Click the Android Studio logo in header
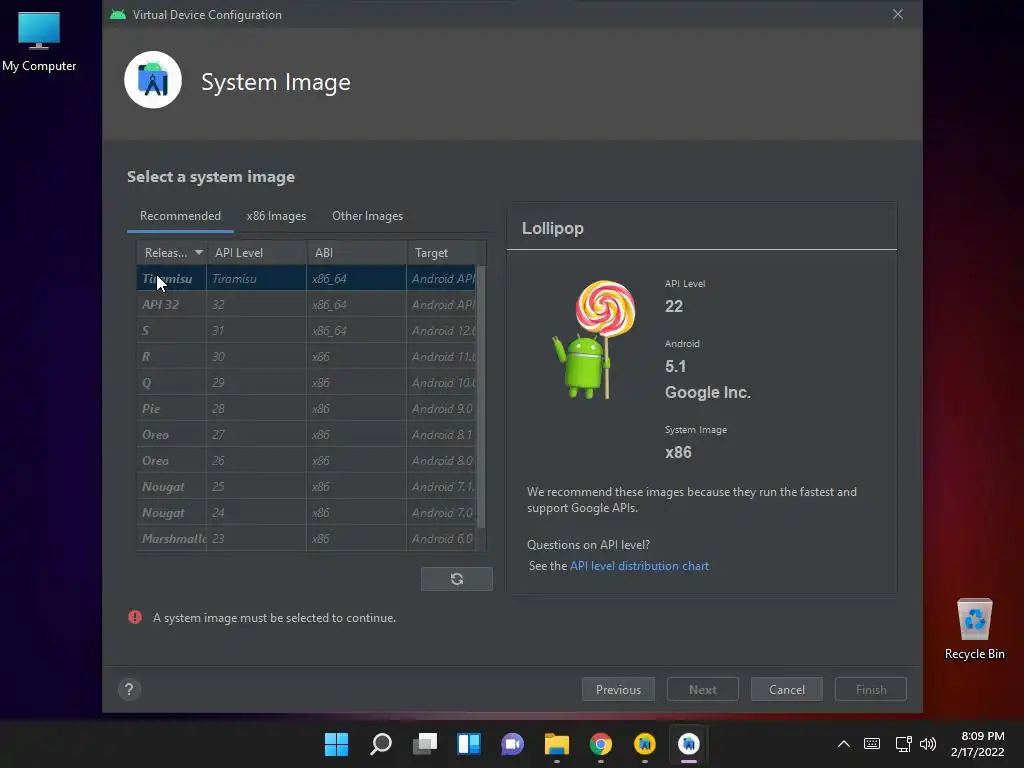 [153, 80]
